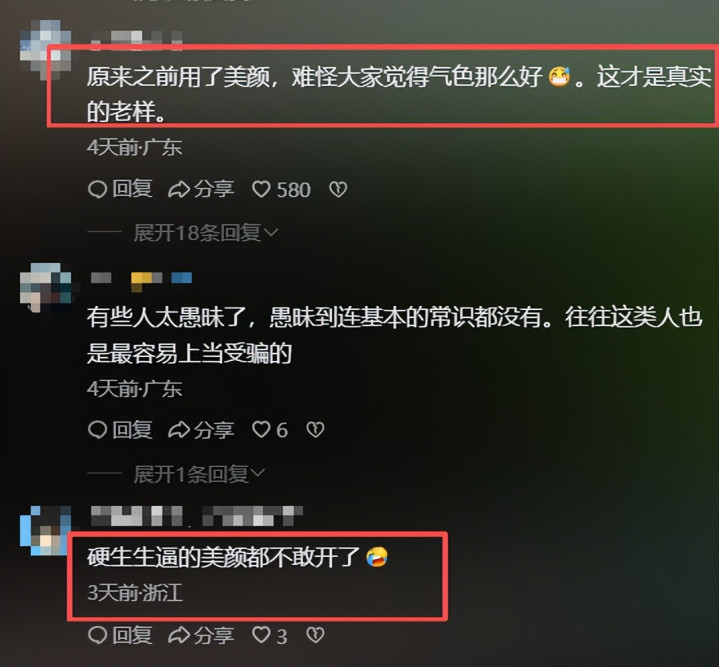Reply to the 愚昧 comment
This screenshot has width=719, height=667.
[x=120, y=430]
